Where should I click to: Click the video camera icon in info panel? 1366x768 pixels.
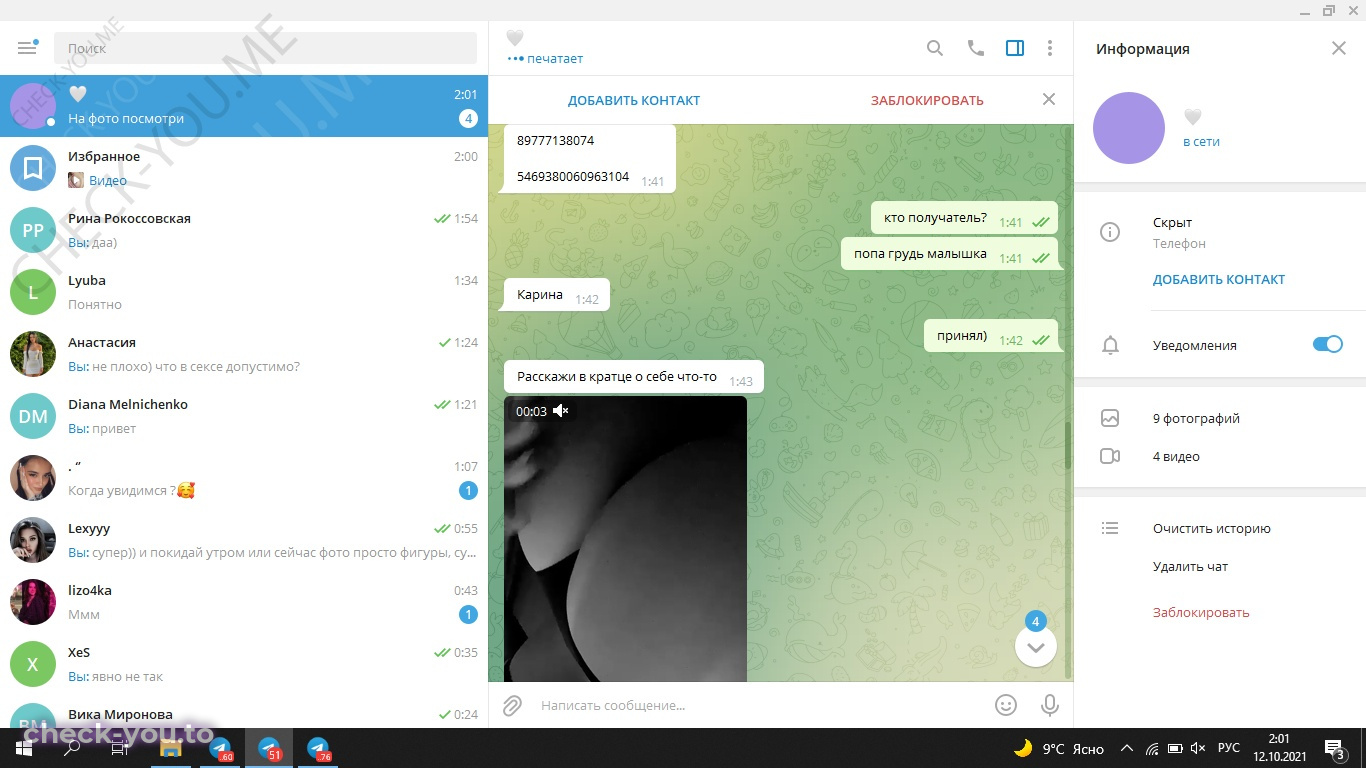pos(1109,456)
